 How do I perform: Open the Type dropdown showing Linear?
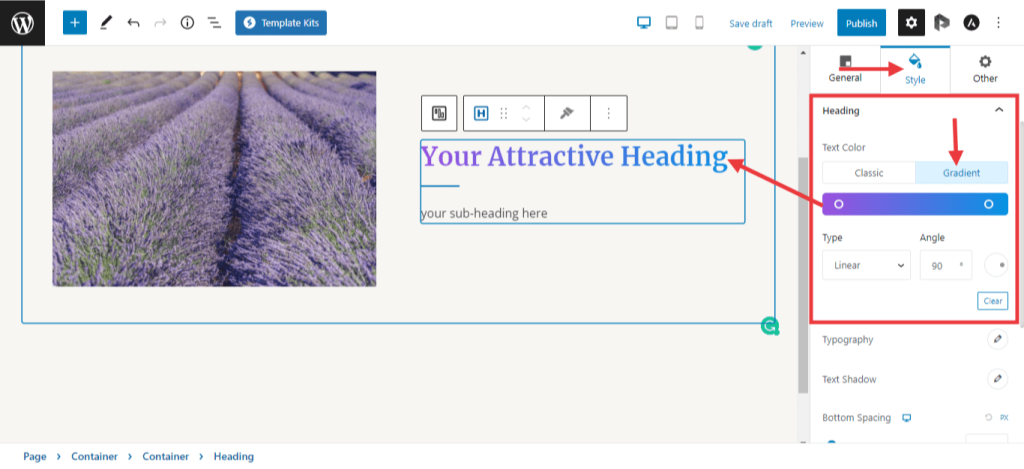tap(866, 266)
